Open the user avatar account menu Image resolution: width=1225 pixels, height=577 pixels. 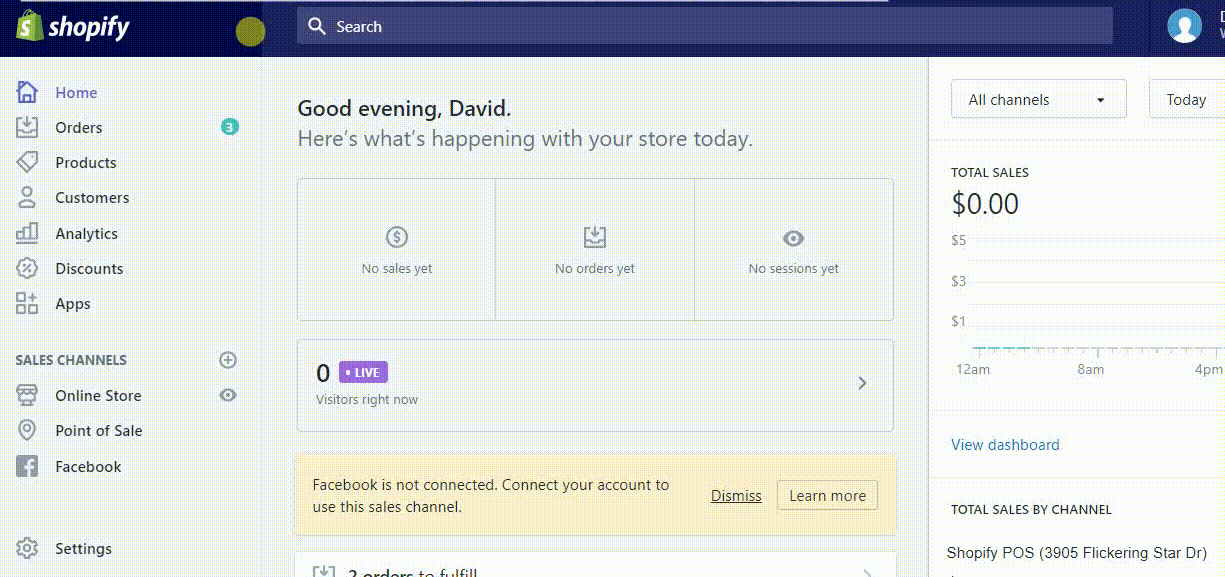(x=1185, y=26)
